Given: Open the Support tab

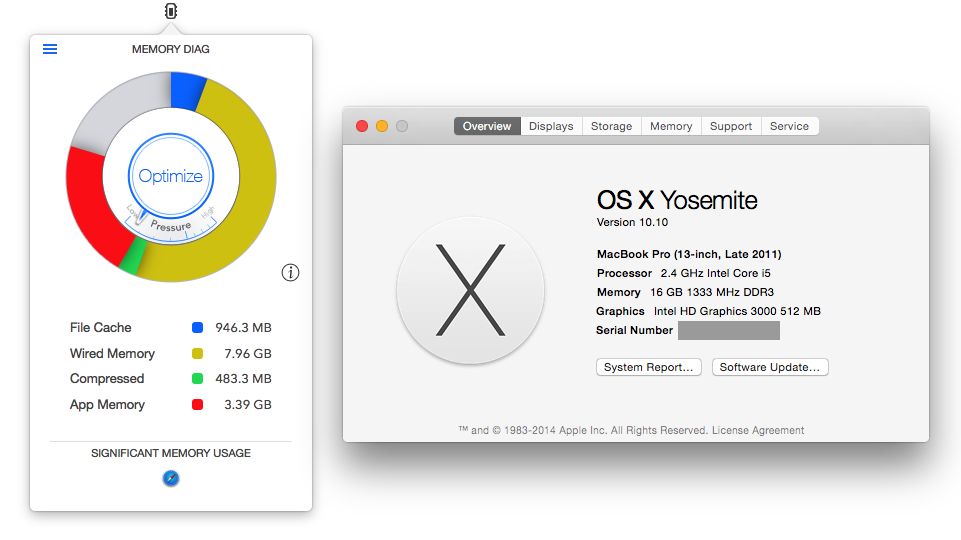Looking at the screenshot, I should [x=731, y=126].
